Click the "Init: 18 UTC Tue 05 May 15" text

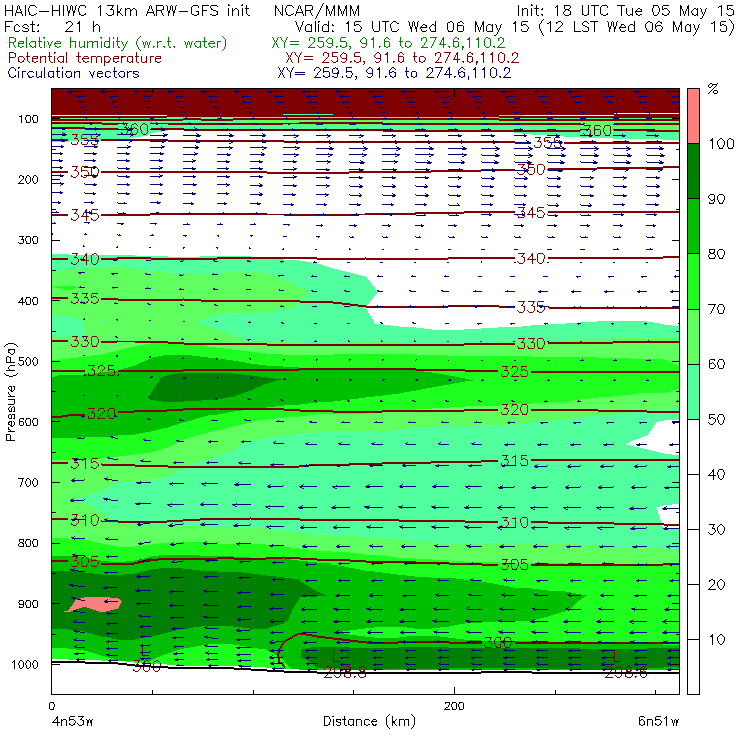[x=625, y=11]
